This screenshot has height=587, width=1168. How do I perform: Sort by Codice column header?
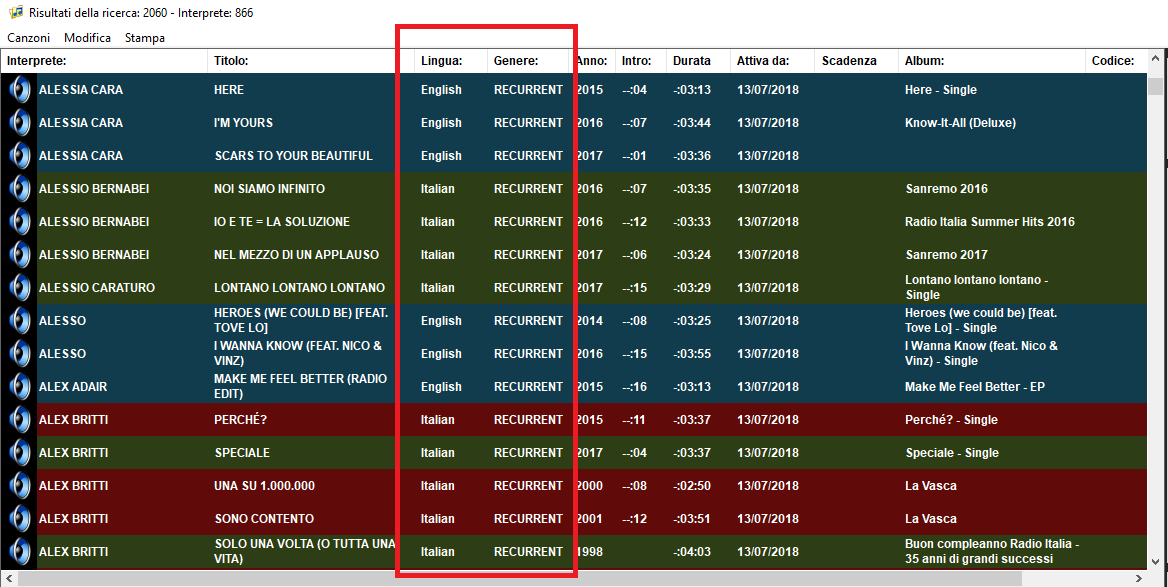pyautogui.click(x=1116, y=61)
